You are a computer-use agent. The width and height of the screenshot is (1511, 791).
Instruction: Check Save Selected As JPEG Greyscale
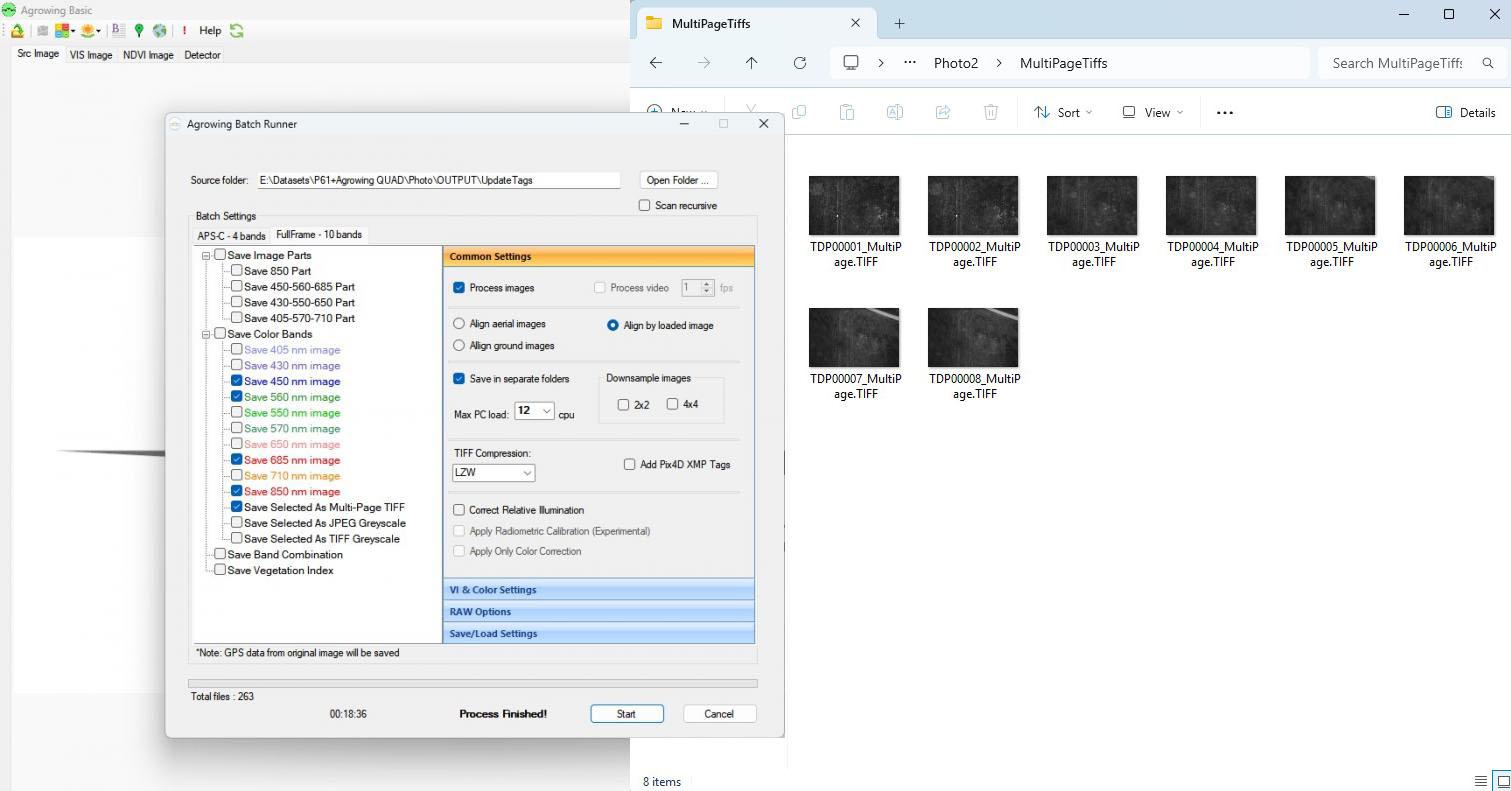237,523
